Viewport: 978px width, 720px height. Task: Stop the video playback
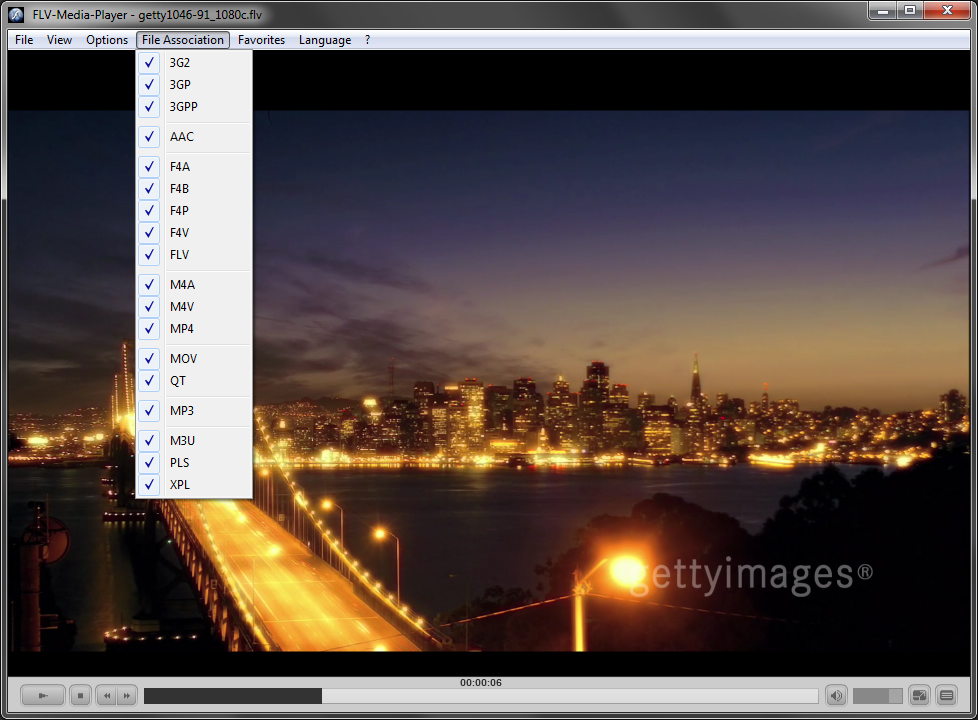tap(81, 695)
